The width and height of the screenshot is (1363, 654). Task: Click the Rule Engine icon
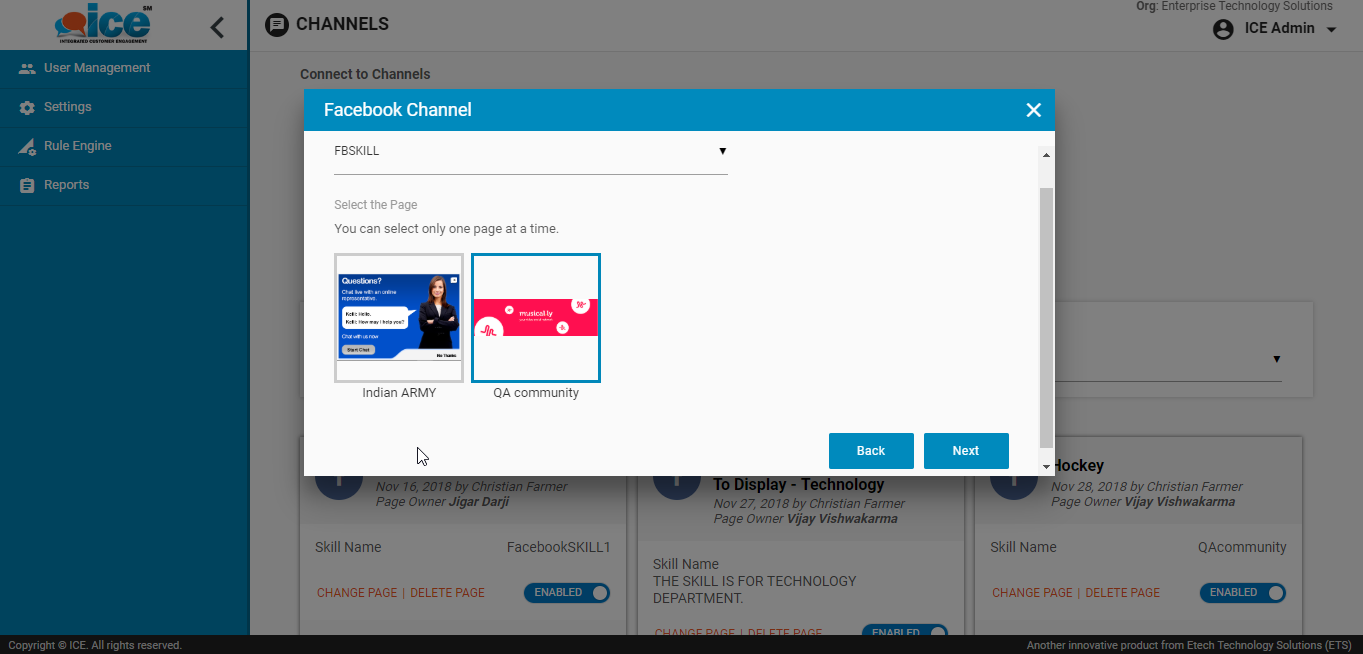coord(27,147)
